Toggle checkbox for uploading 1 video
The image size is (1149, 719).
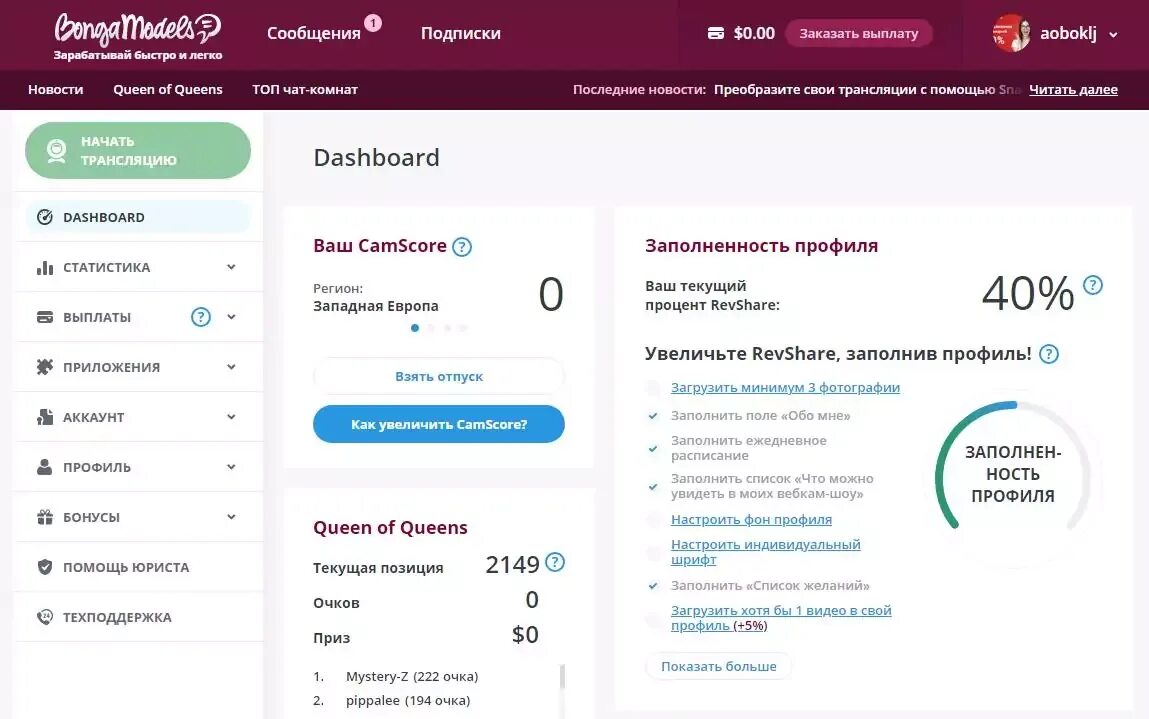coord(653,619)
